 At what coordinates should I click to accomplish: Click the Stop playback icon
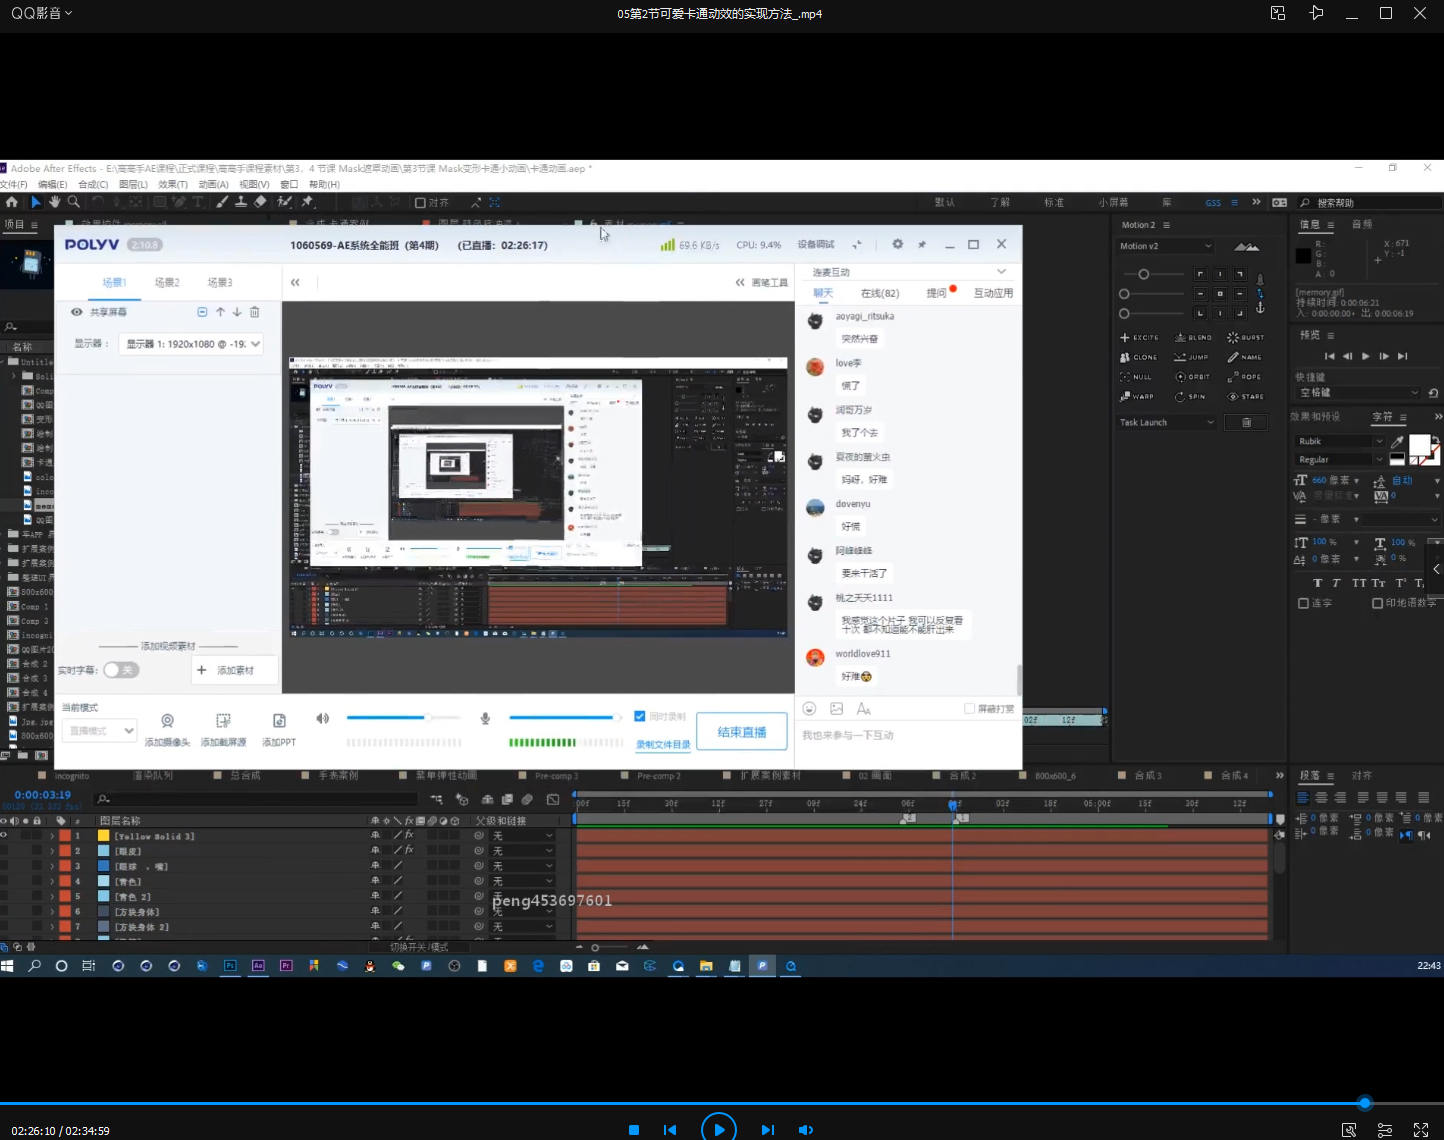tap(634, 1130)
